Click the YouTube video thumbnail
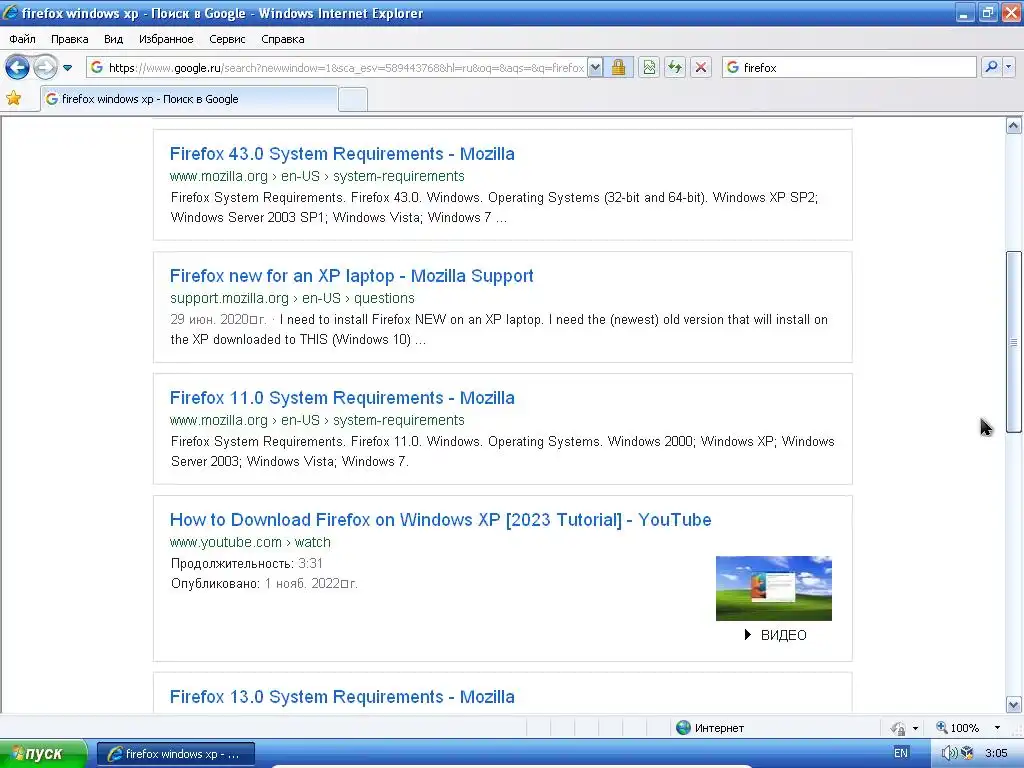Image resolution: width=1024 pixels, height=768 pixels. [x=774, y=588]
